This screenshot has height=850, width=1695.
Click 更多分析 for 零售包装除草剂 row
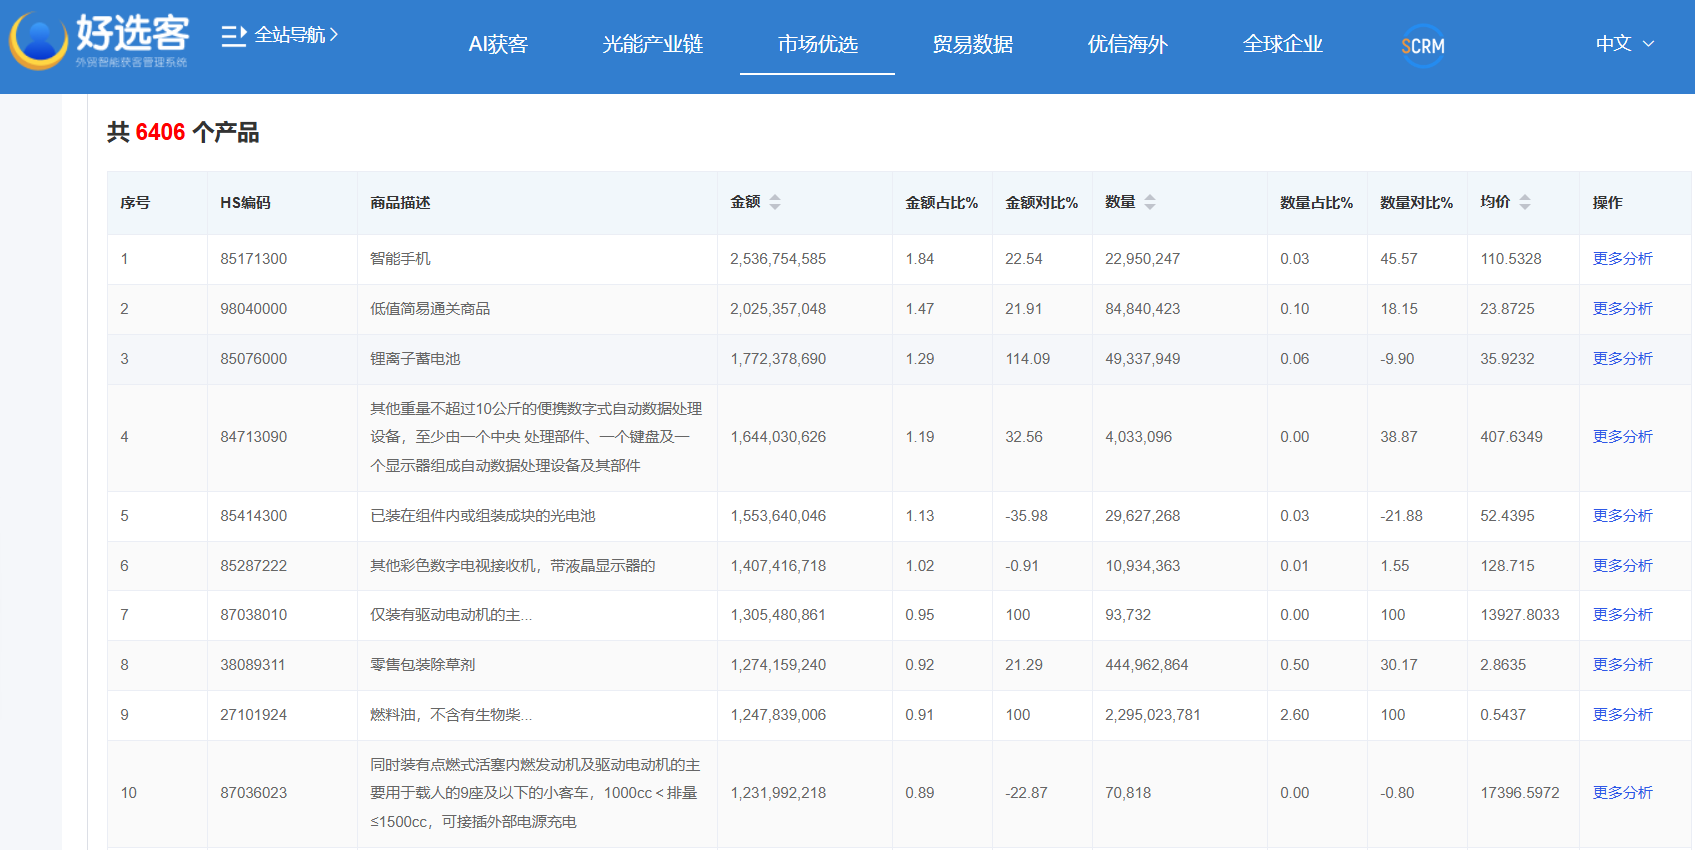coord(1623,665)
